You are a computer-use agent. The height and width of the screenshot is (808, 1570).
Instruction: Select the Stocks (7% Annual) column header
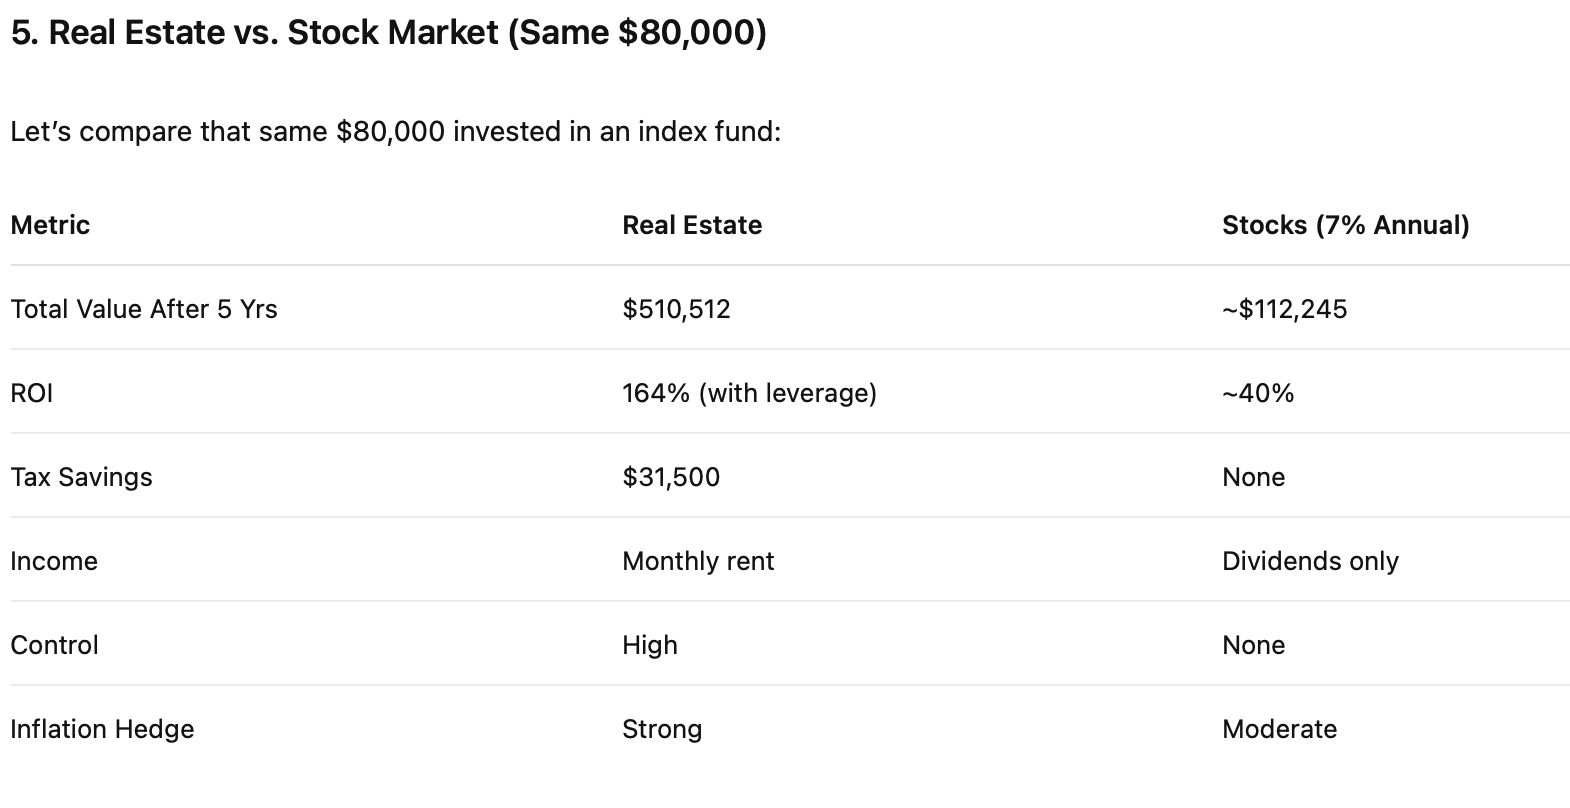point(1346,225)
